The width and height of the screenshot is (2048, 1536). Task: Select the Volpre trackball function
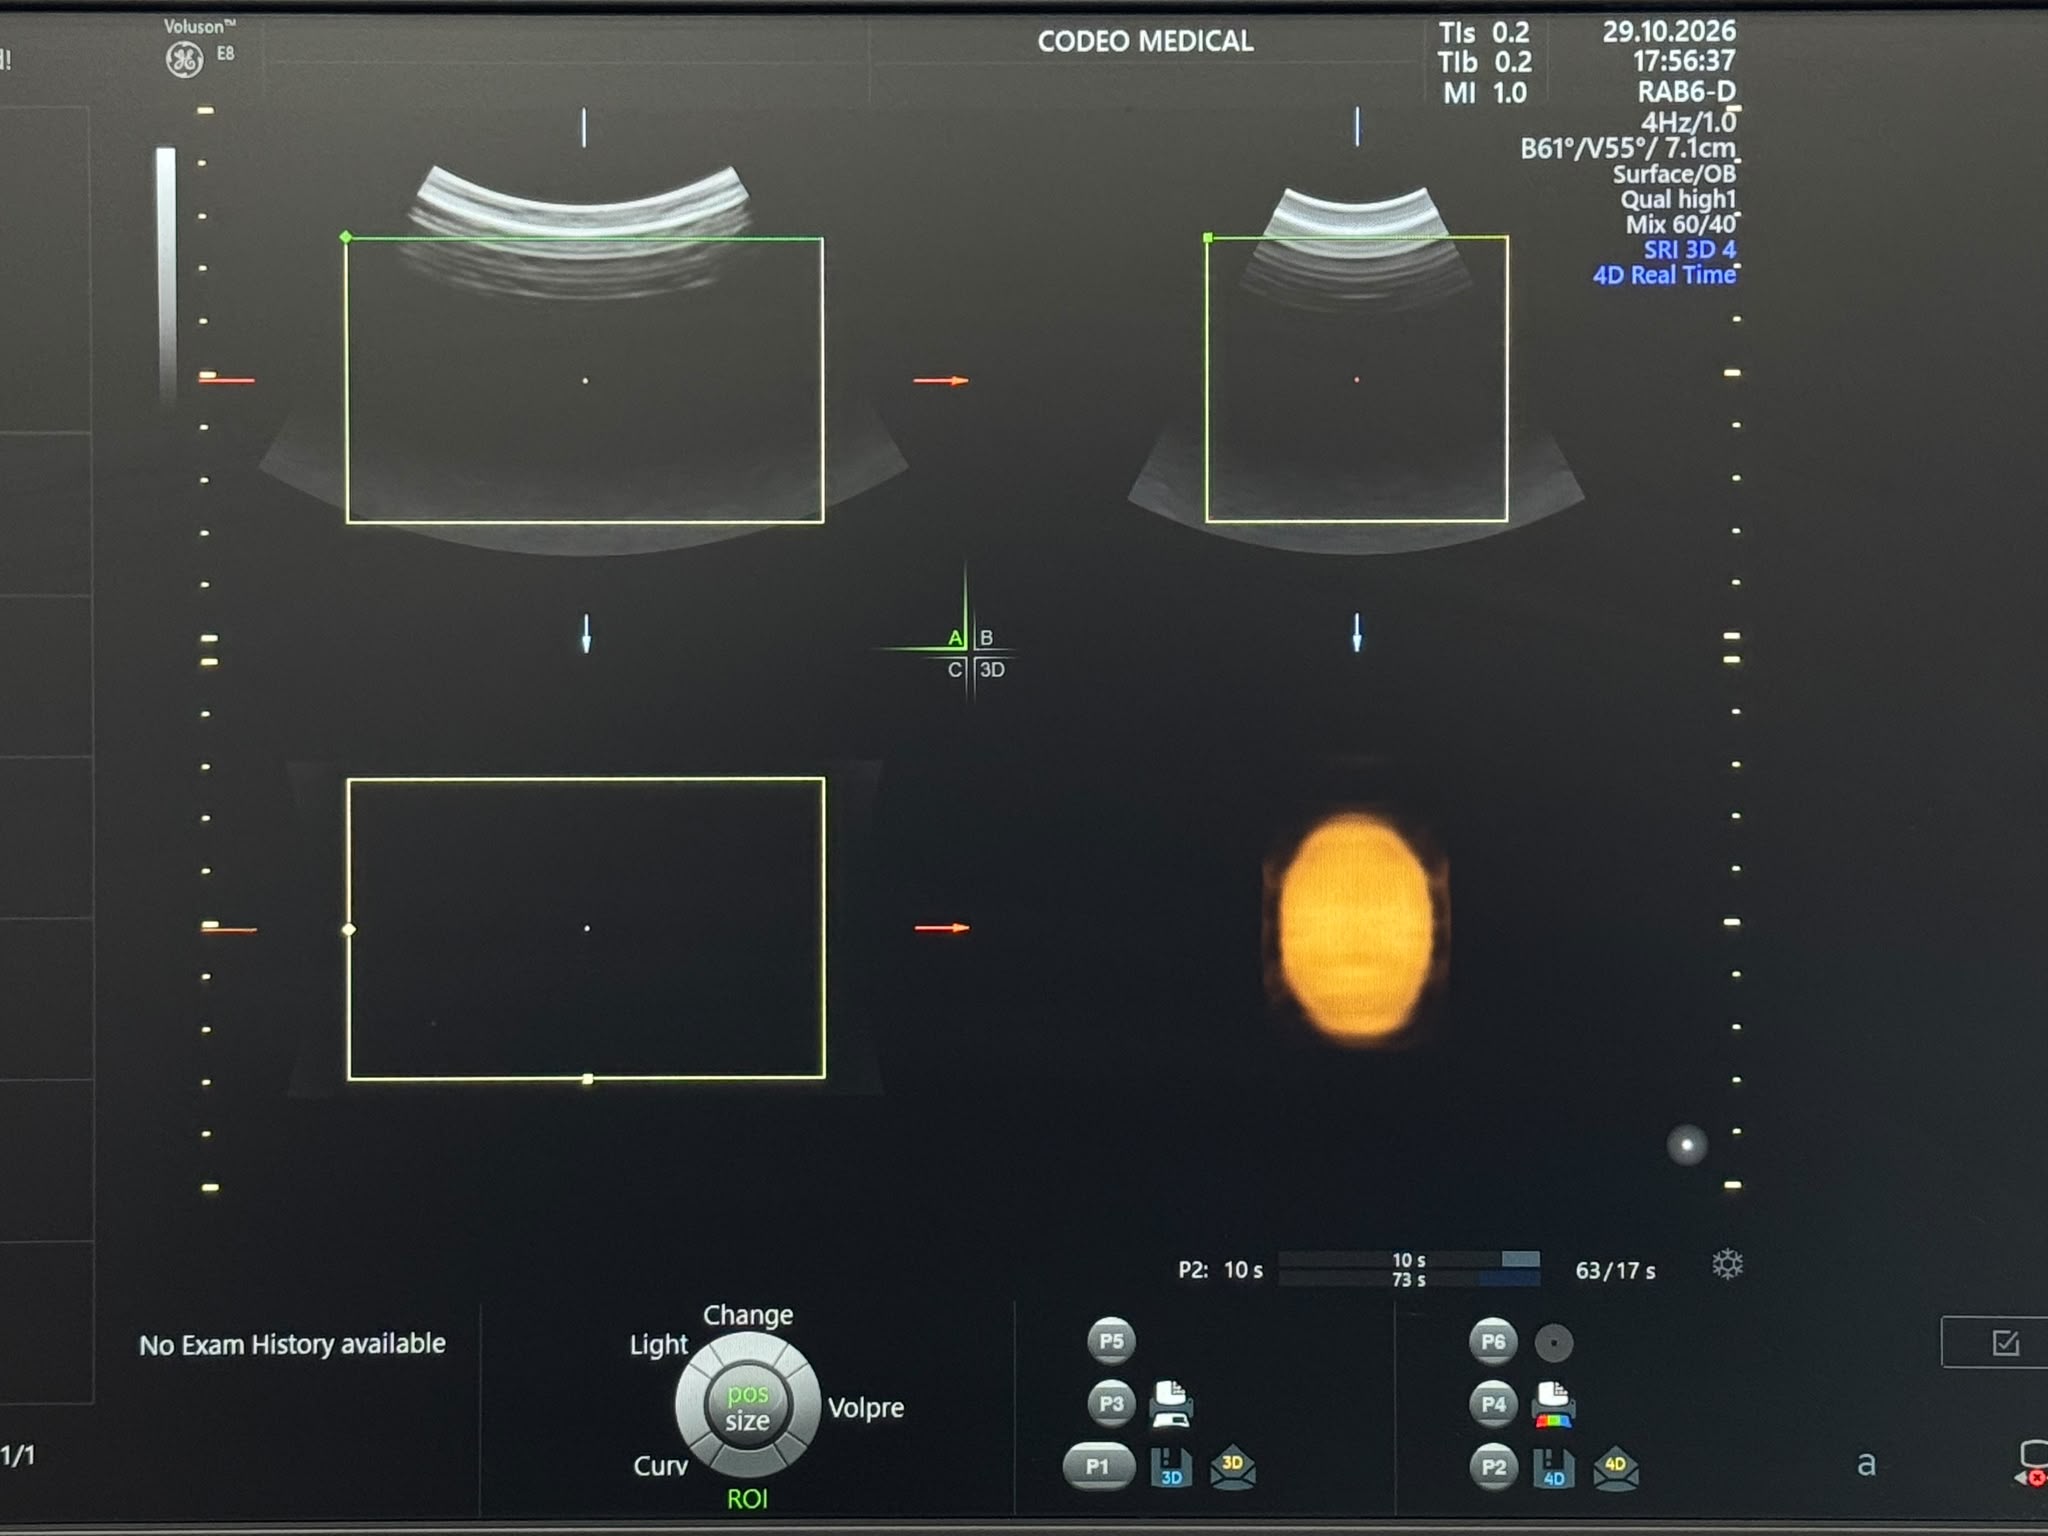click(866, 1408)
